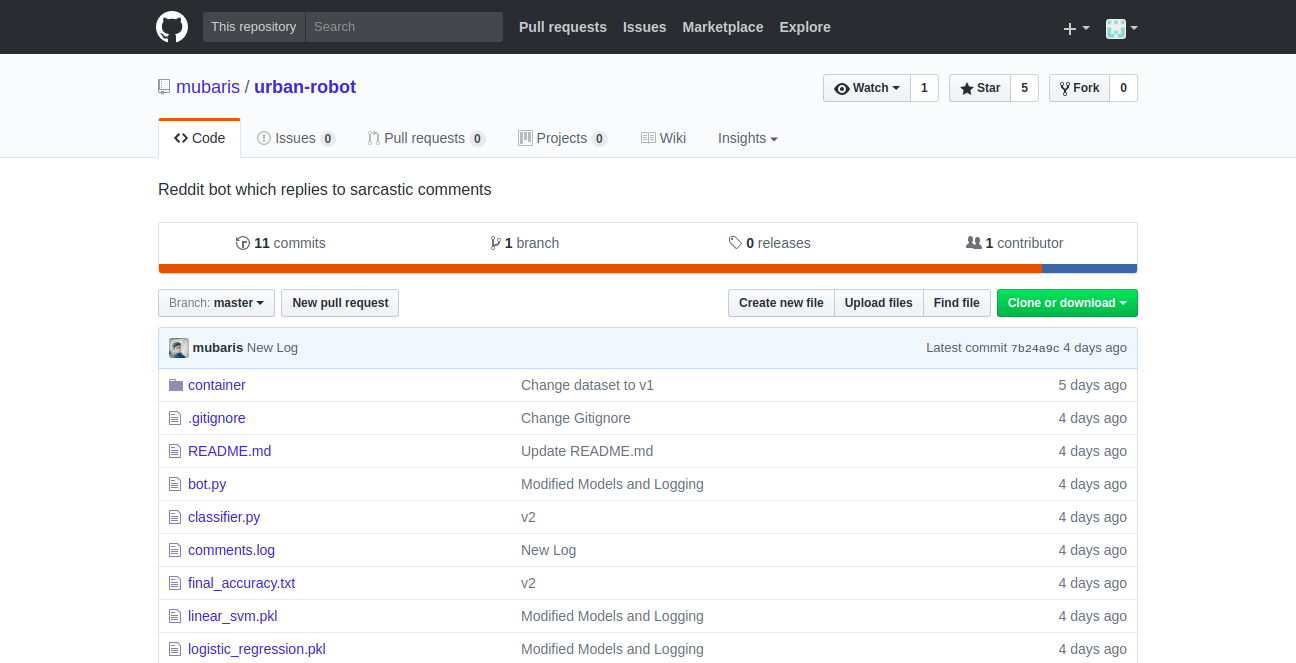This screenshot has height=663, width=1296.
Task: Click mubaris avatar in latest commit row
Action: [179, 348]
